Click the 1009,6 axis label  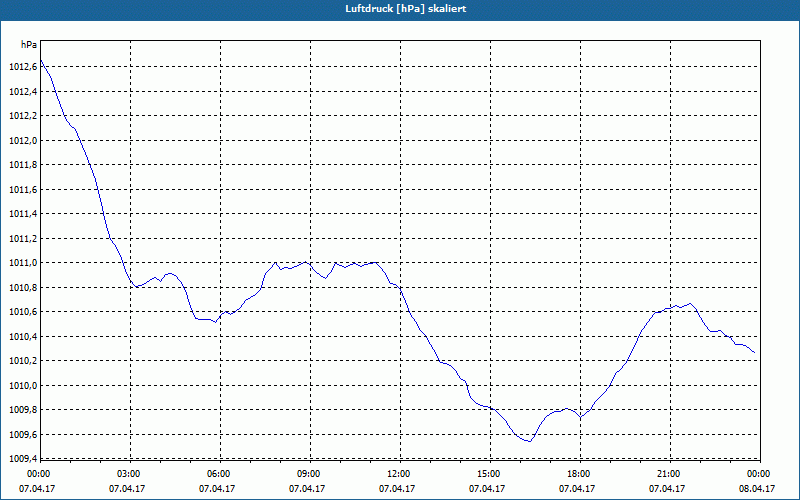point(23,435)
